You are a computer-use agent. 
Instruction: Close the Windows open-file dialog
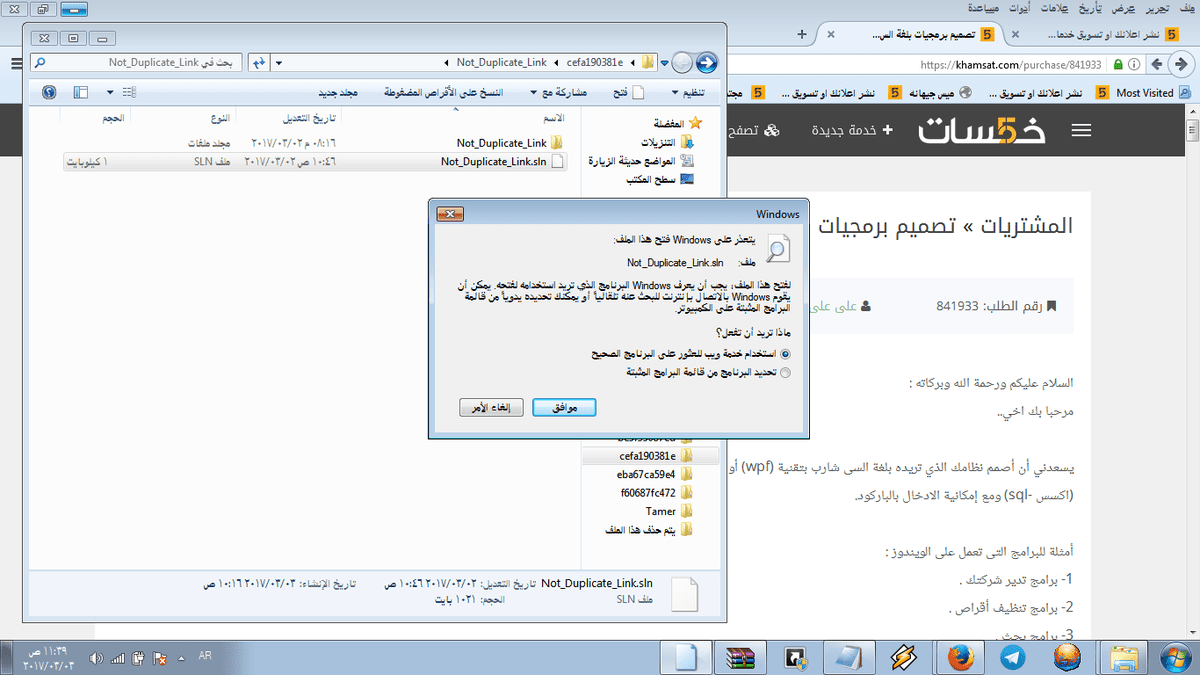(450, 214)
